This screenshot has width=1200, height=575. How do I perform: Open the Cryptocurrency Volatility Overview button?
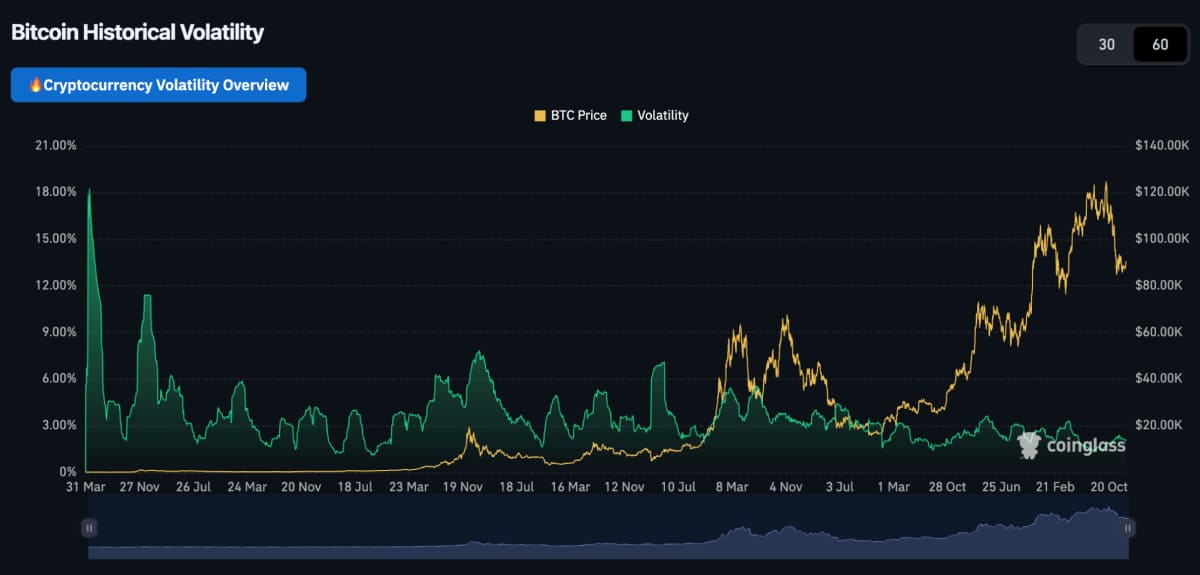(x=158, y=85)
